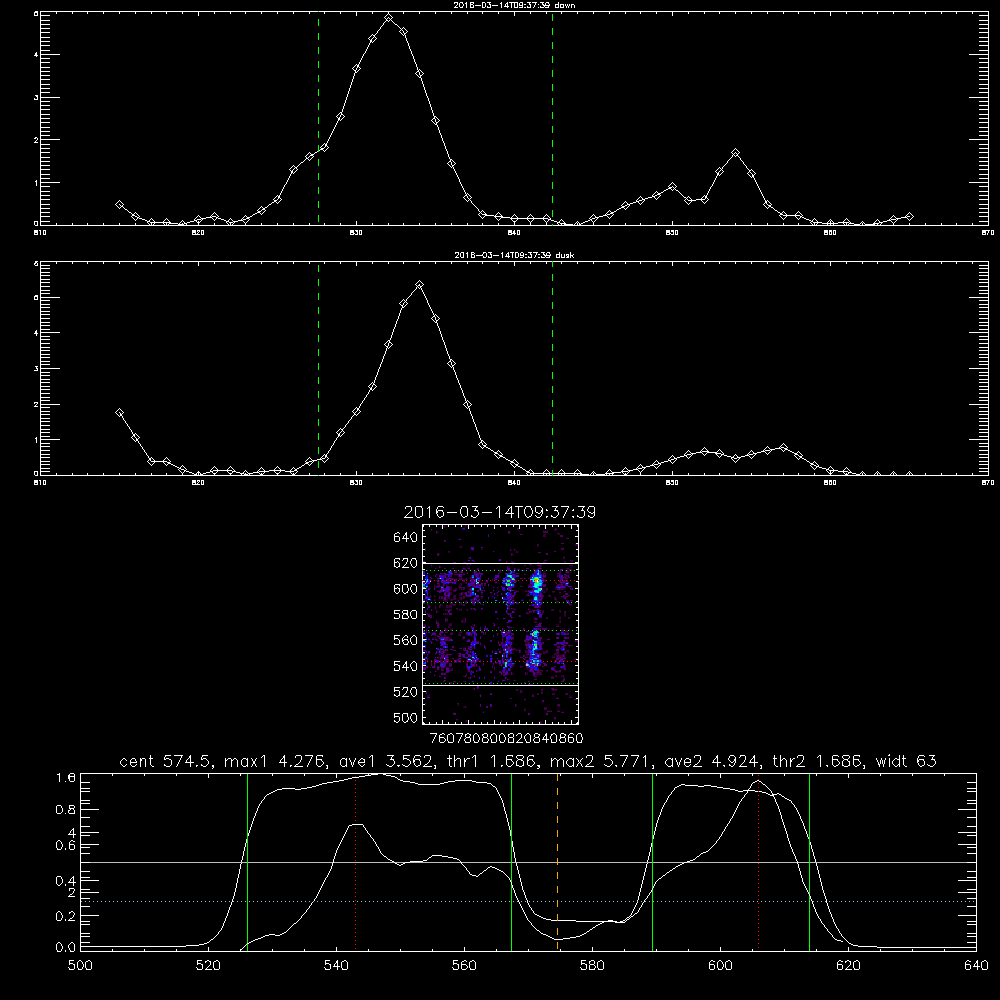
Task: Click the last diamond marker of the dawn curve
Action: pos(909,217)
